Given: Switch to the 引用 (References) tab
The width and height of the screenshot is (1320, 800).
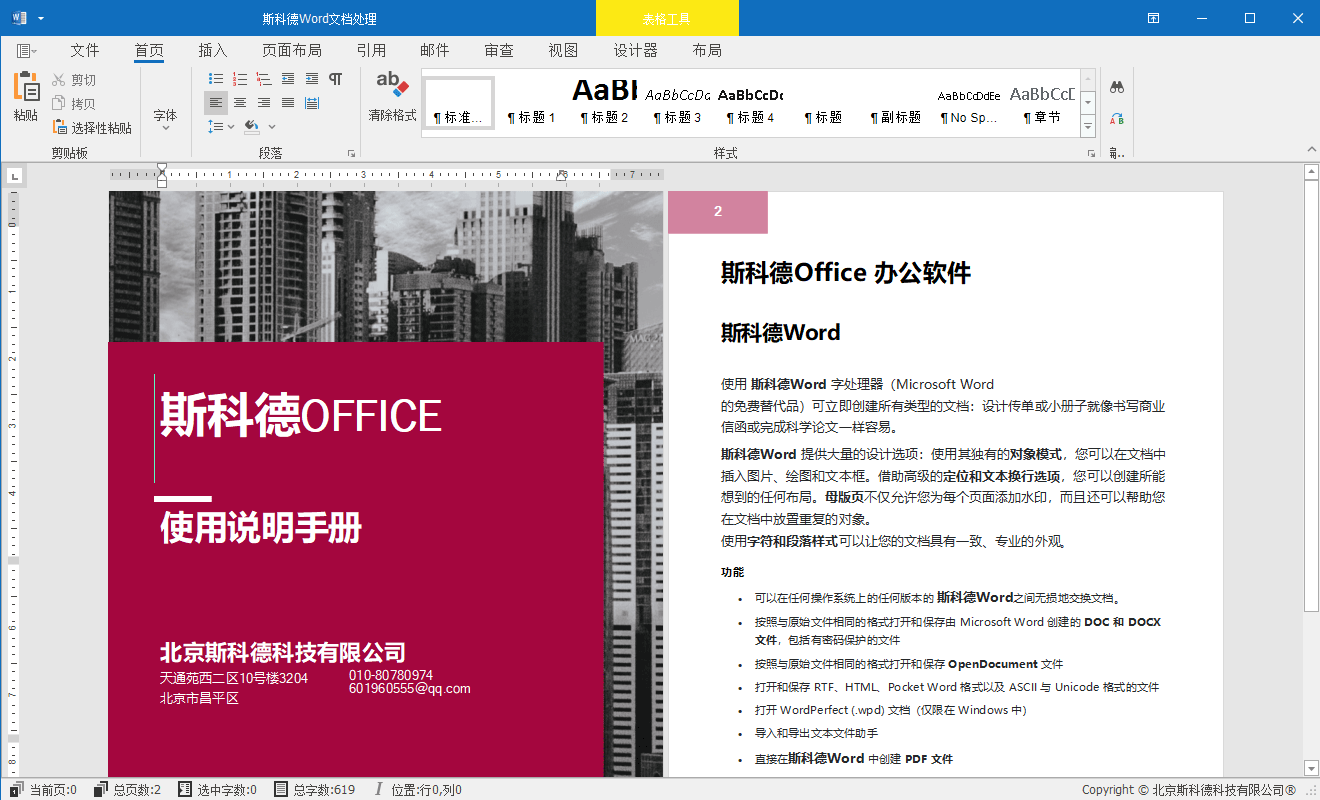Looking at the screenshot, I should tap(371, 50).
